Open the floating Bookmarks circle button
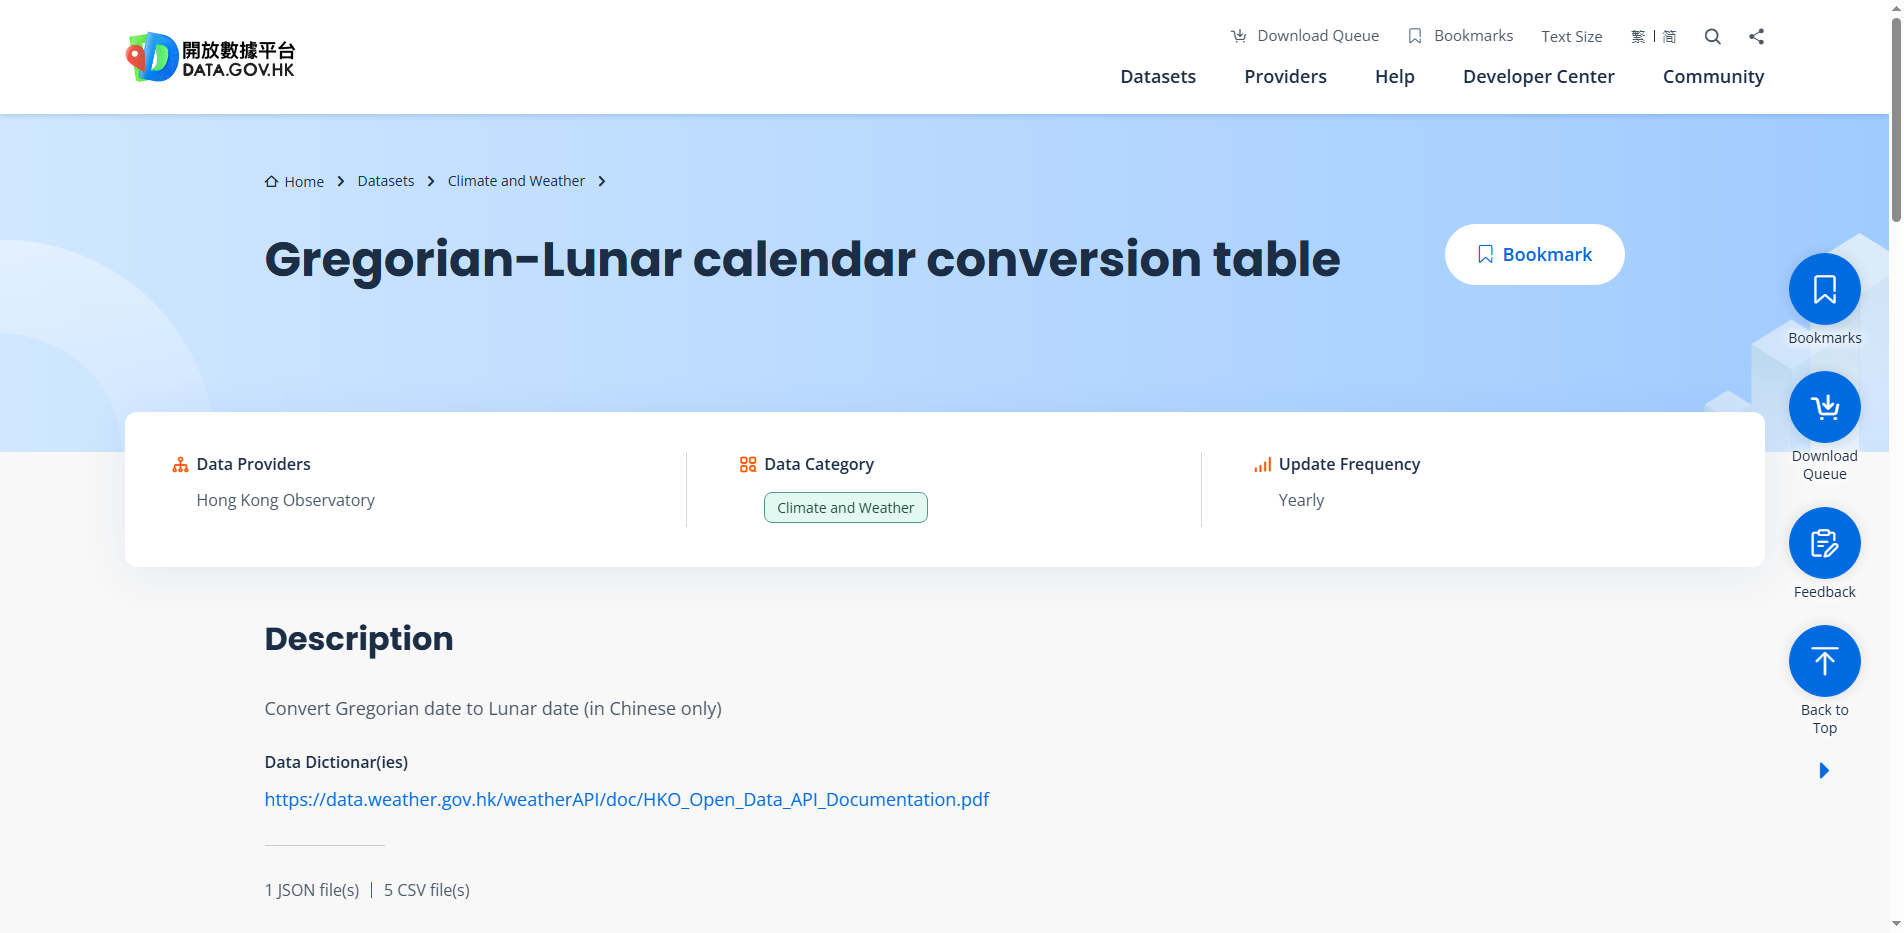The height and width of the screenshot is (933, 1904). [1825, 289]
